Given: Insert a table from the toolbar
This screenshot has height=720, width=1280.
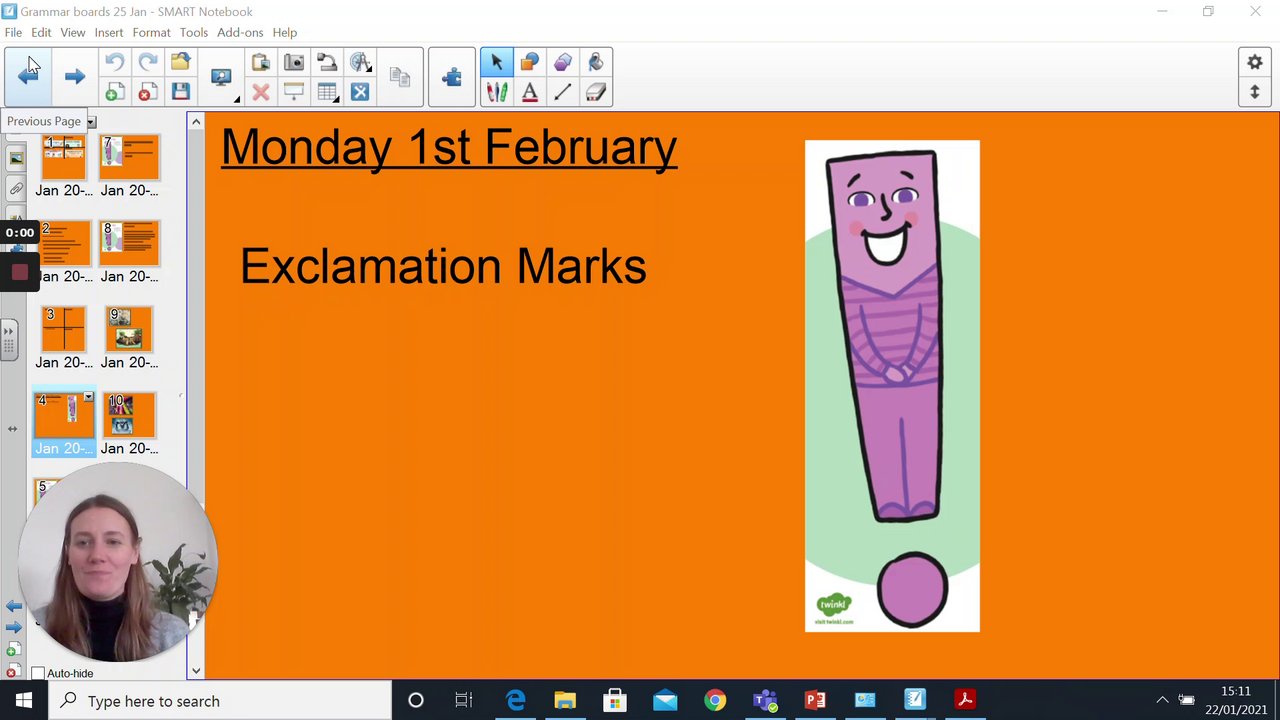Looking at the screenshot, I should point(327,92).
